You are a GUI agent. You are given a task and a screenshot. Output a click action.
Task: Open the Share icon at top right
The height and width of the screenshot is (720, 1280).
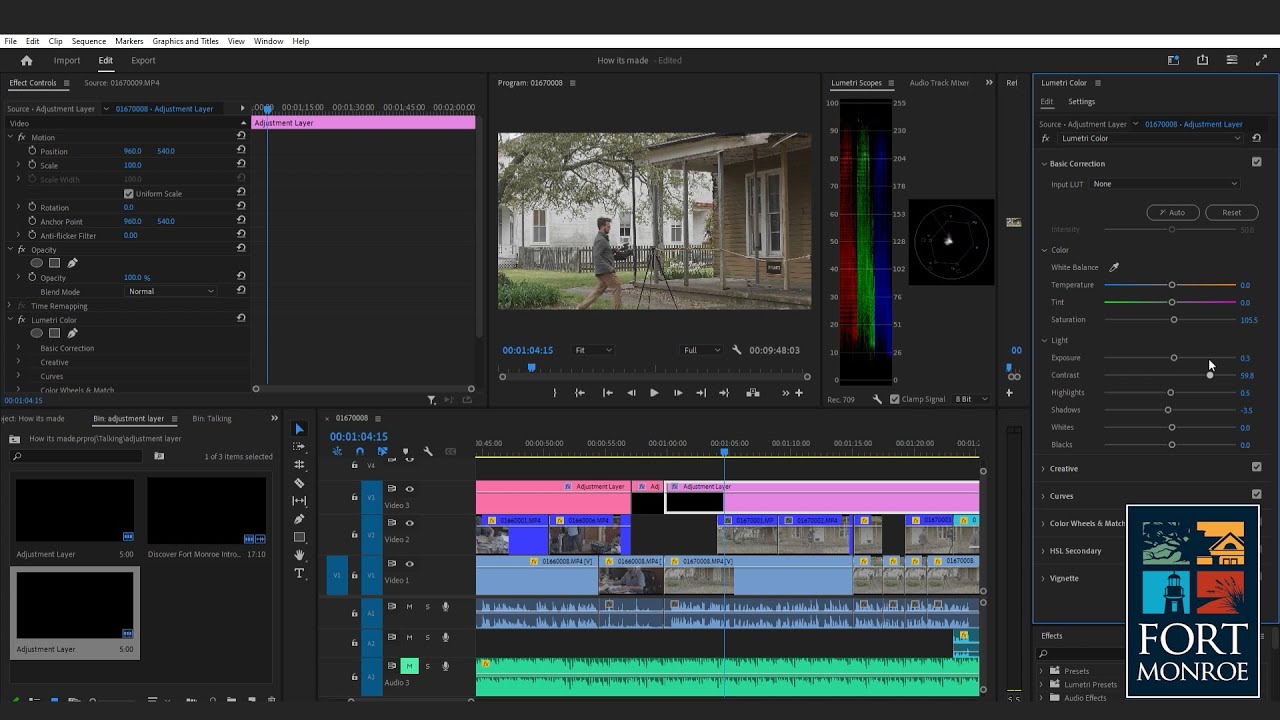click(x=1202, y=61)
